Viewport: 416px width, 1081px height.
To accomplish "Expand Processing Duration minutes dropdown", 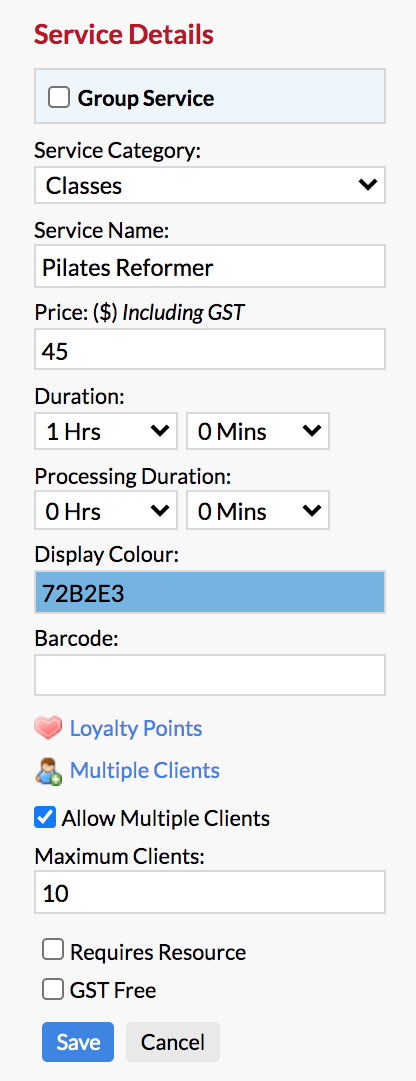I will [x=258, y=511].
